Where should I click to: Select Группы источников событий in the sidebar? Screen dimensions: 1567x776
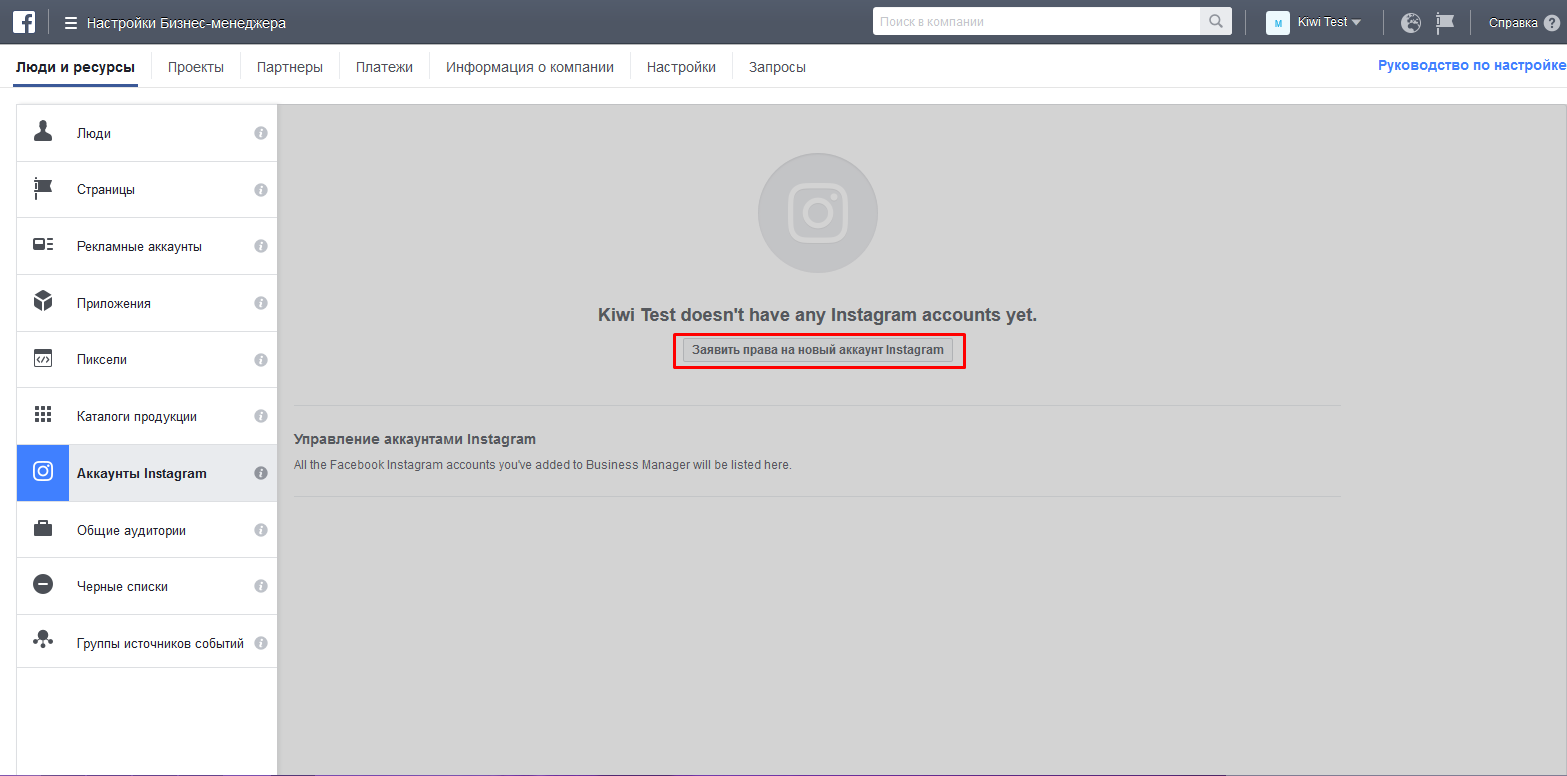click(x=147, y=643)
